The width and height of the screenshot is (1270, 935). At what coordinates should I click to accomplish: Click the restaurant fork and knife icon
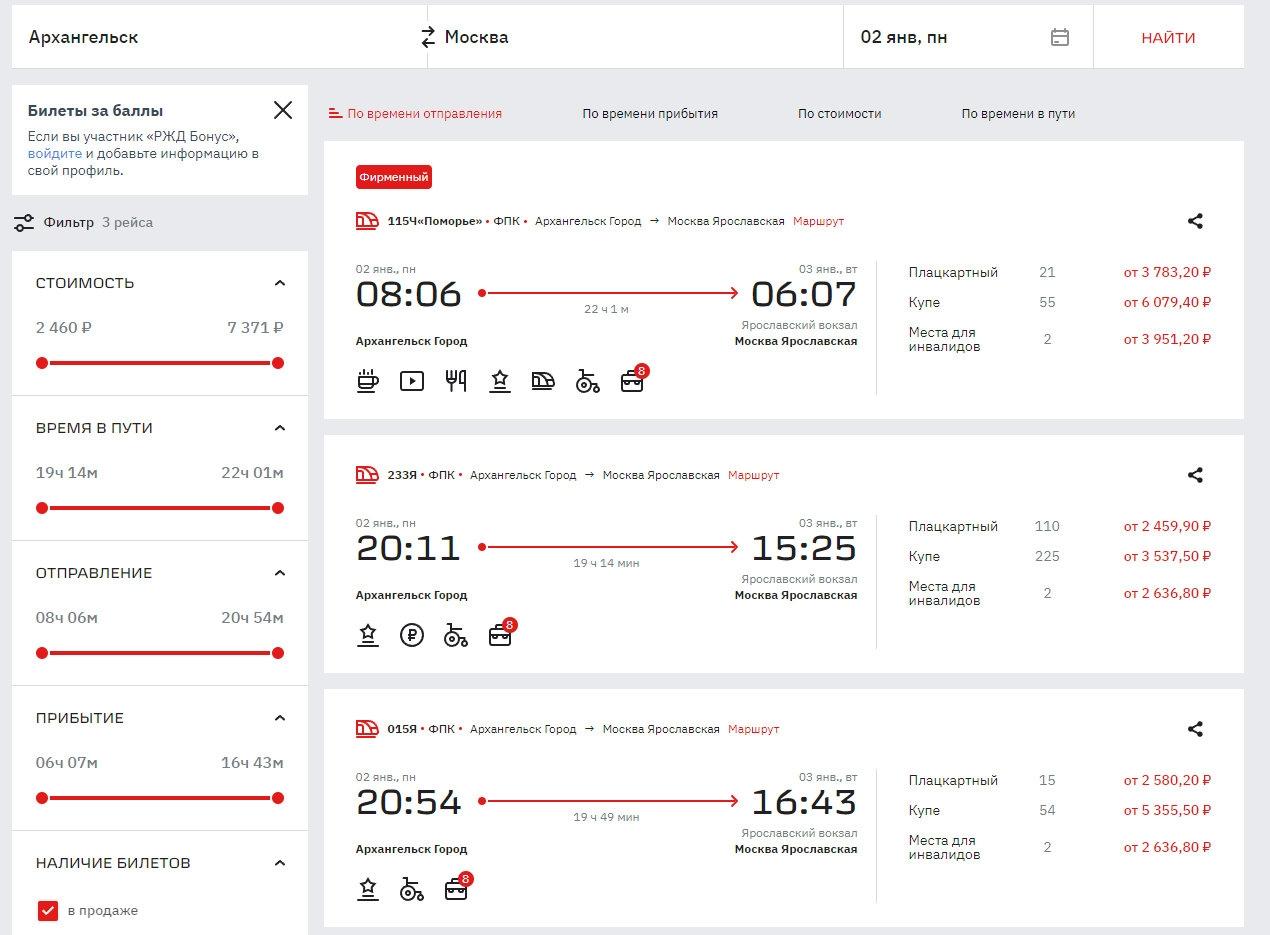[456, 381]
